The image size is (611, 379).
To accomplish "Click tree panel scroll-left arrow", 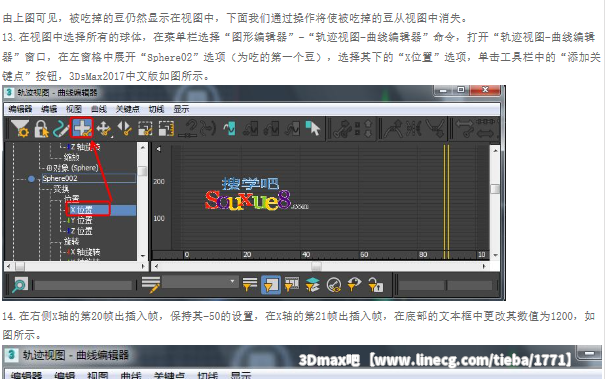I will pos(9,266).
